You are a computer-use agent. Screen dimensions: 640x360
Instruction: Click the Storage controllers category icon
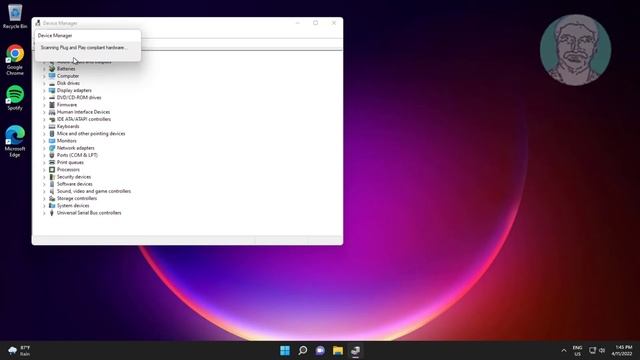(52, 198)
